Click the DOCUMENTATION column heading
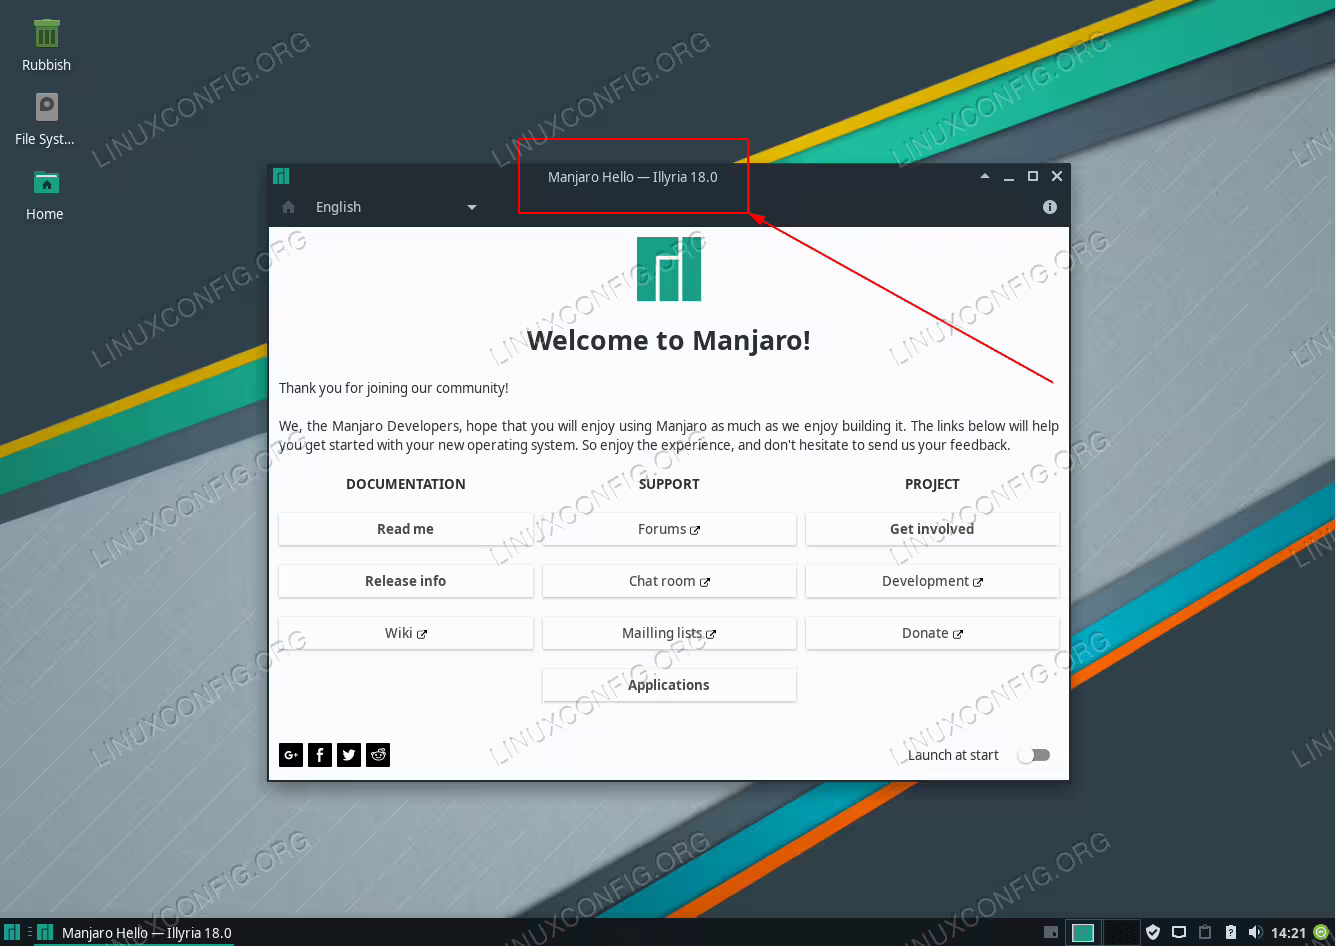1336x946 pixels. coord(406,484)
